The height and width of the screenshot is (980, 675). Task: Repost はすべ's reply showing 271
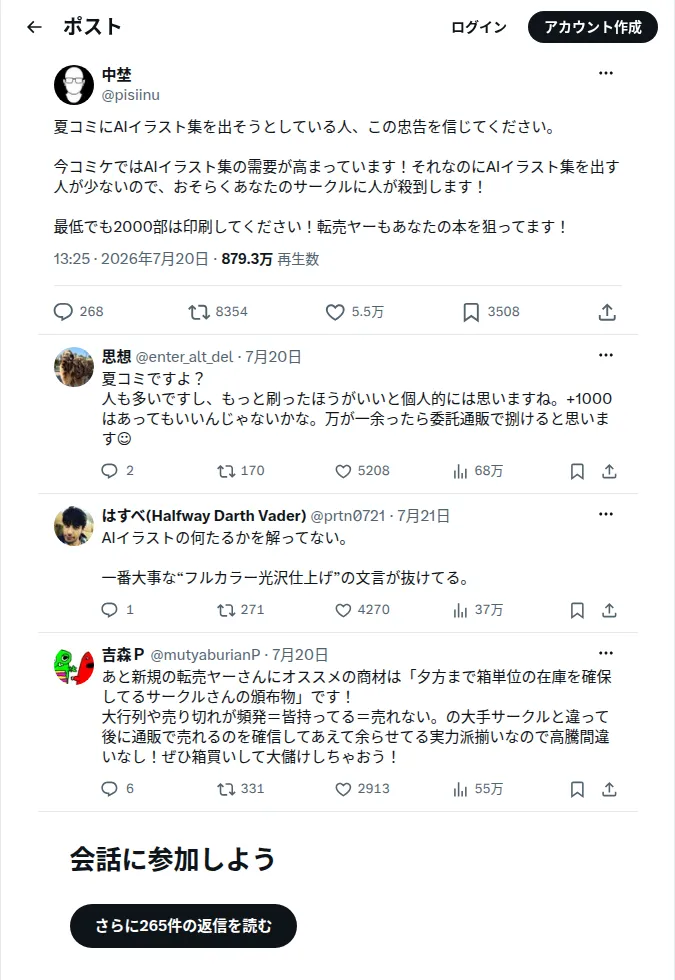(226, 610)
